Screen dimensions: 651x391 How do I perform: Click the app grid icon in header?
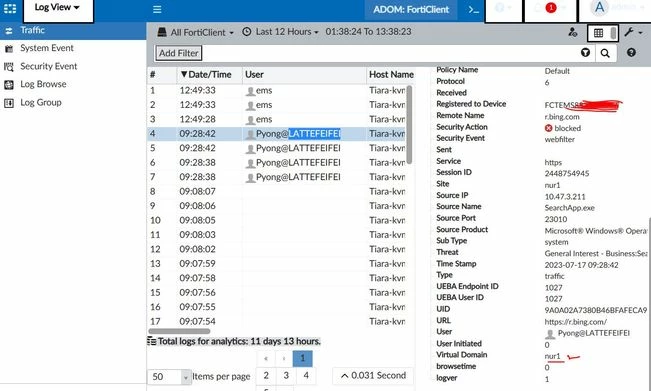(10, 8)
